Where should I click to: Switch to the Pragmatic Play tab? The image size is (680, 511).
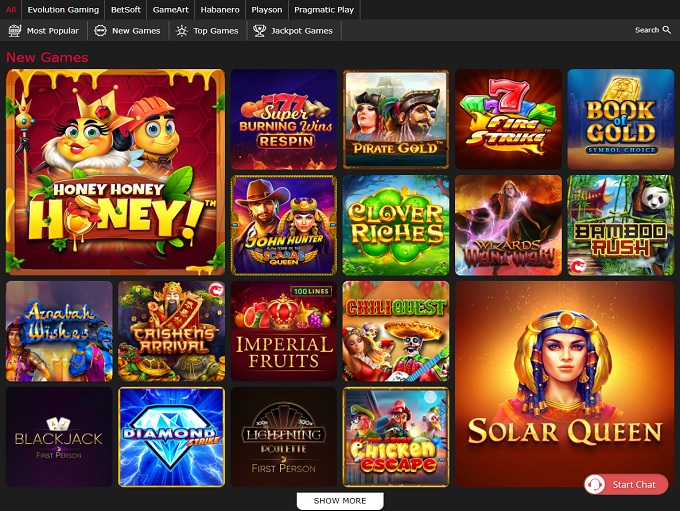point(324,9)
